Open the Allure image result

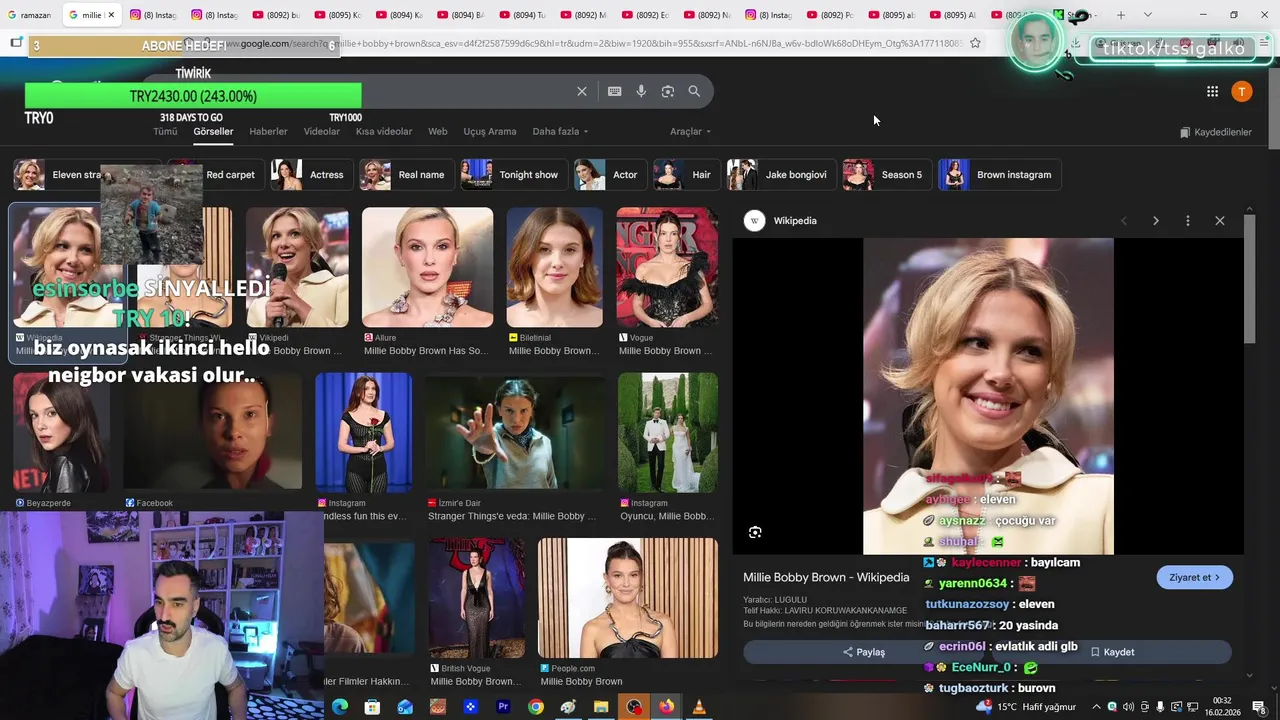click(427, 267)
